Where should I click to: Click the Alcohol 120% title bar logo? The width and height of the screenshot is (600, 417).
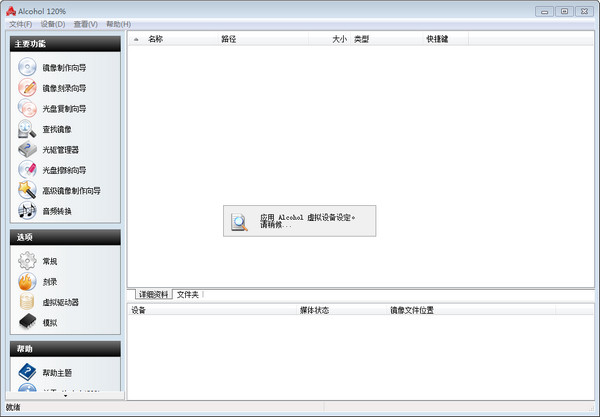coord(11,11)
